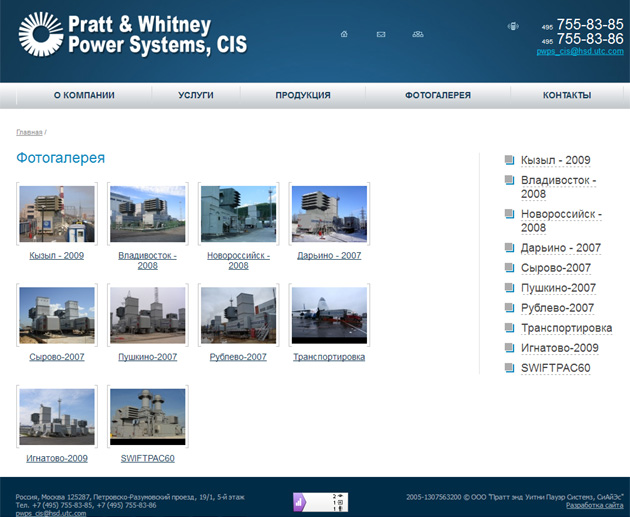Select Транспортировка in the right sidebar list

point(566,328)
